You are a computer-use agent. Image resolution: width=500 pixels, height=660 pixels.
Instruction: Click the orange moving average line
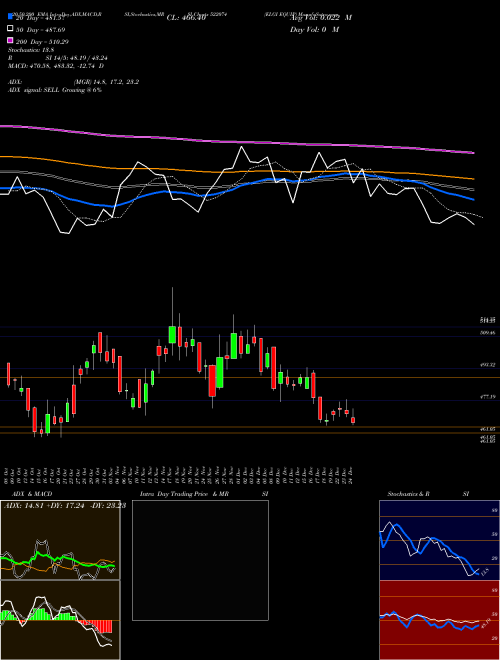click(x=237, y=170)
